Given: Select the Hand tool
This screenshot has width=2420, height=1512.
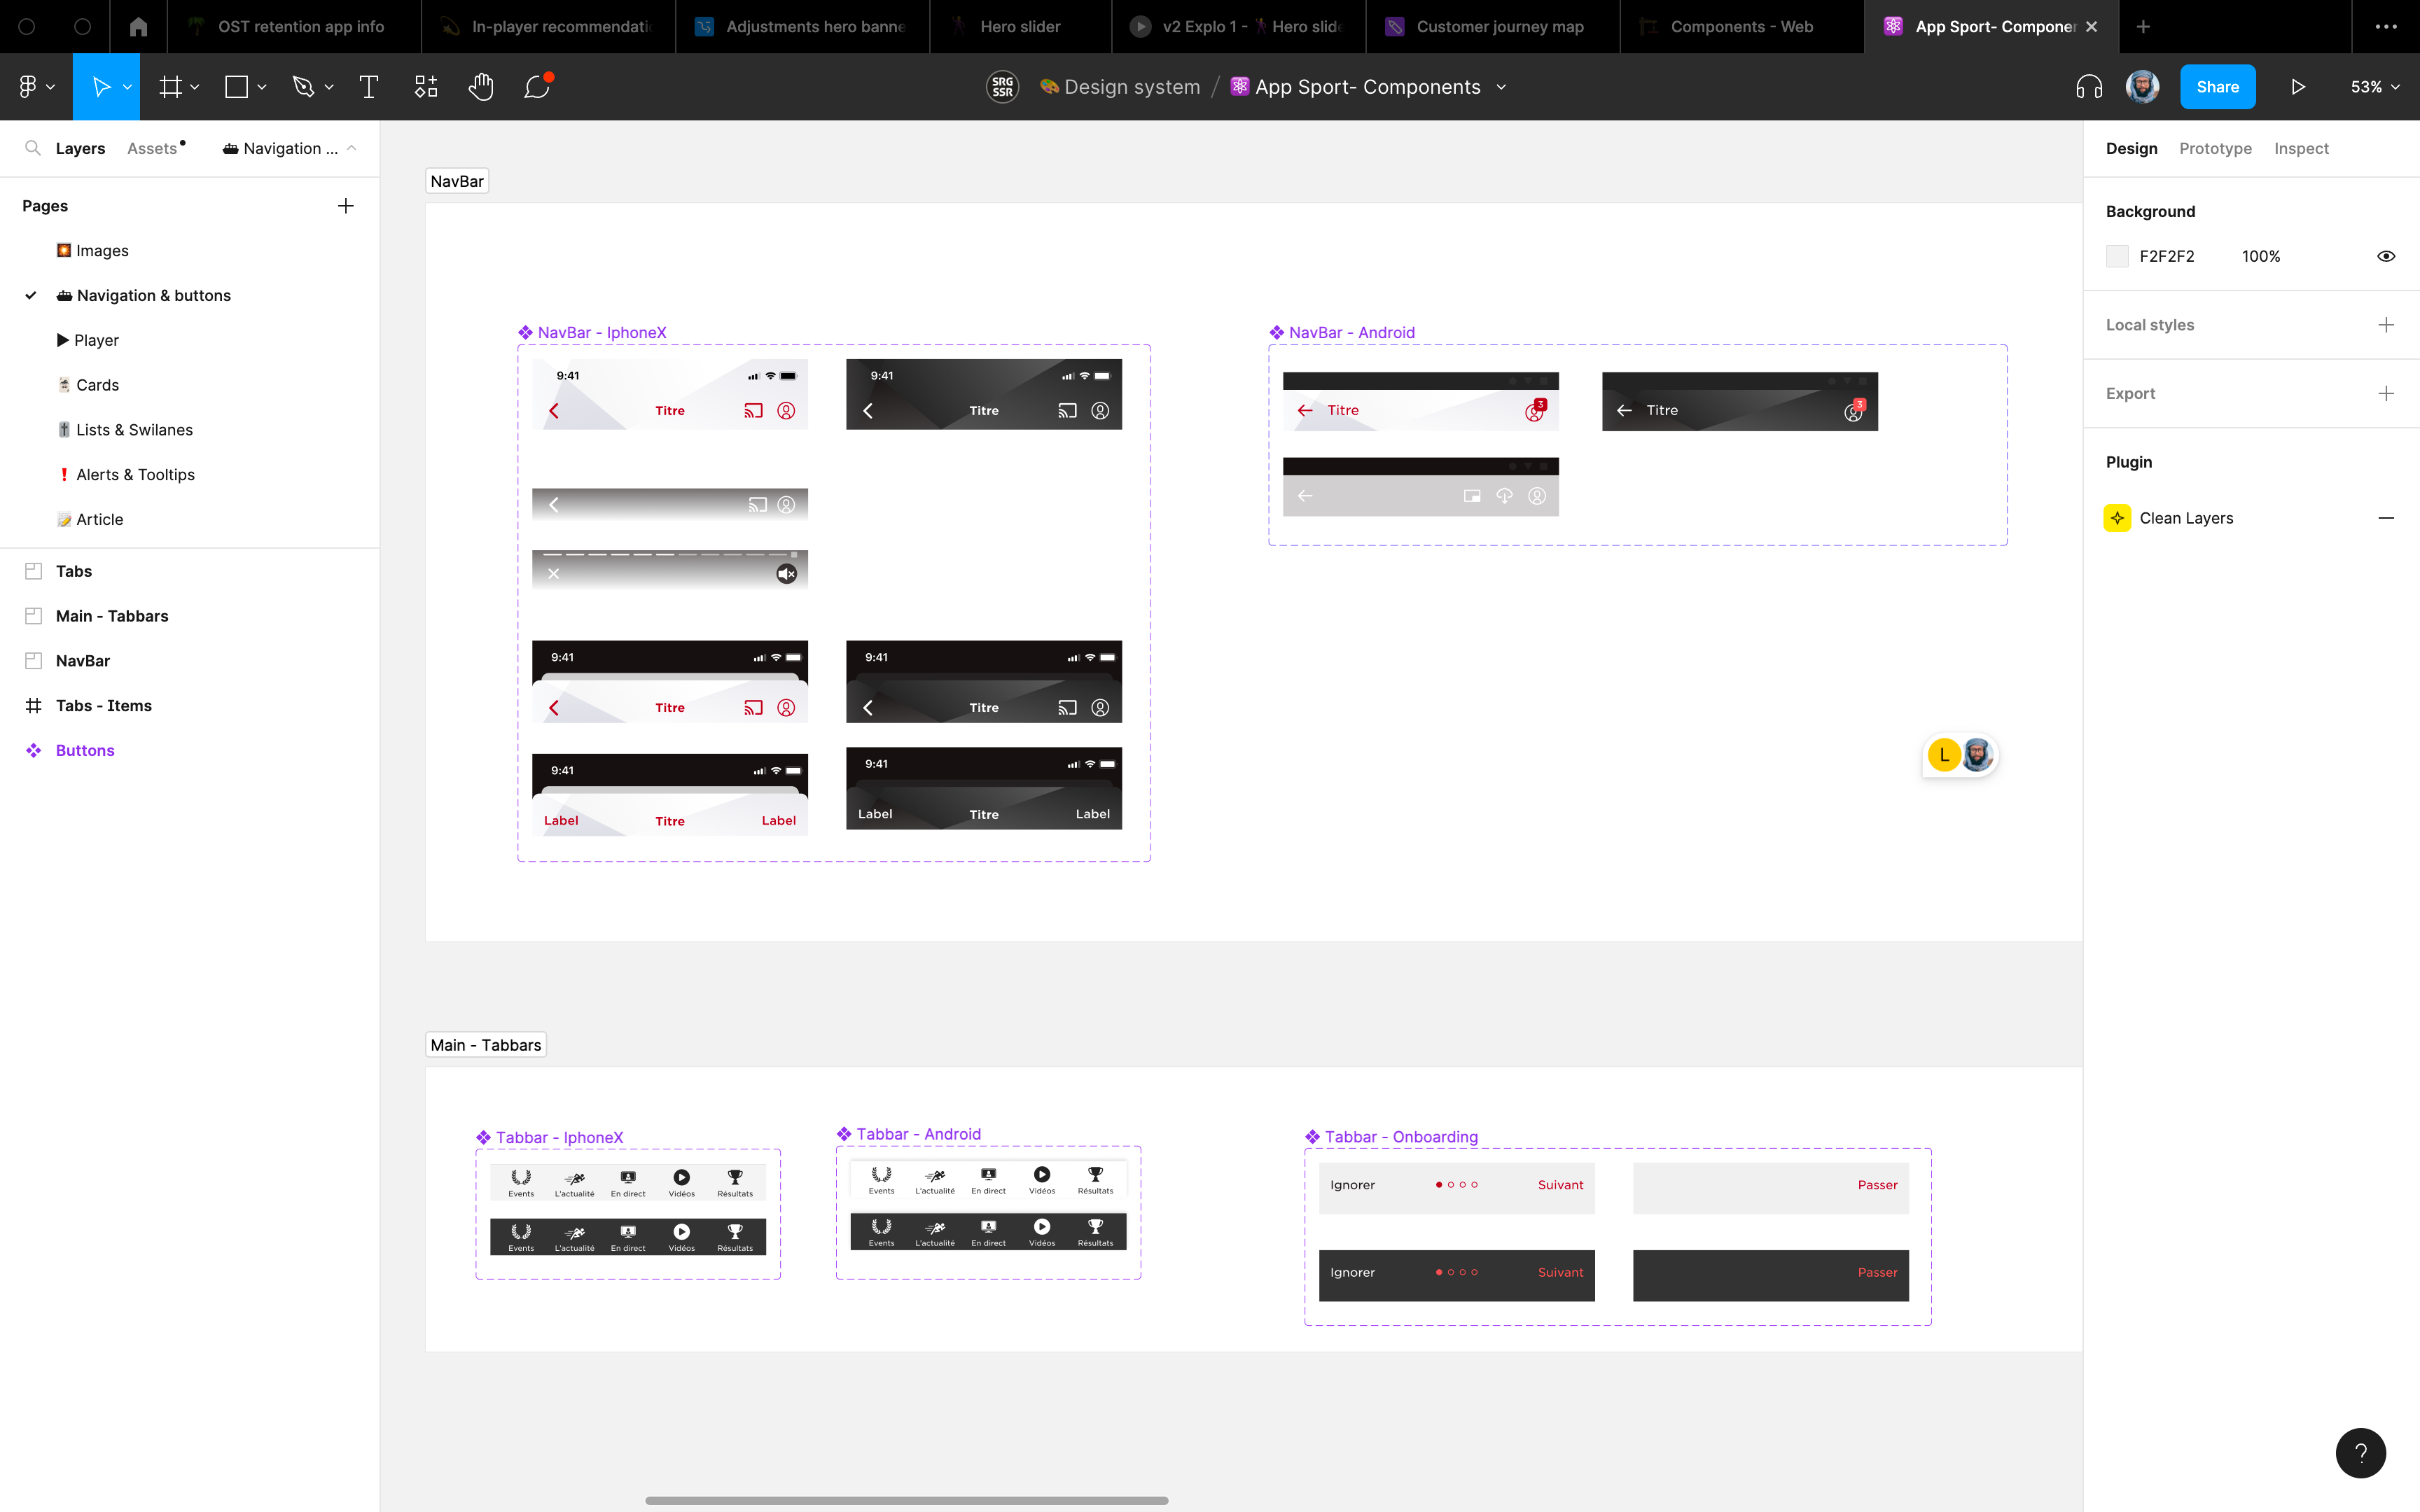Looking at the screenshot, I should [481, 87].
